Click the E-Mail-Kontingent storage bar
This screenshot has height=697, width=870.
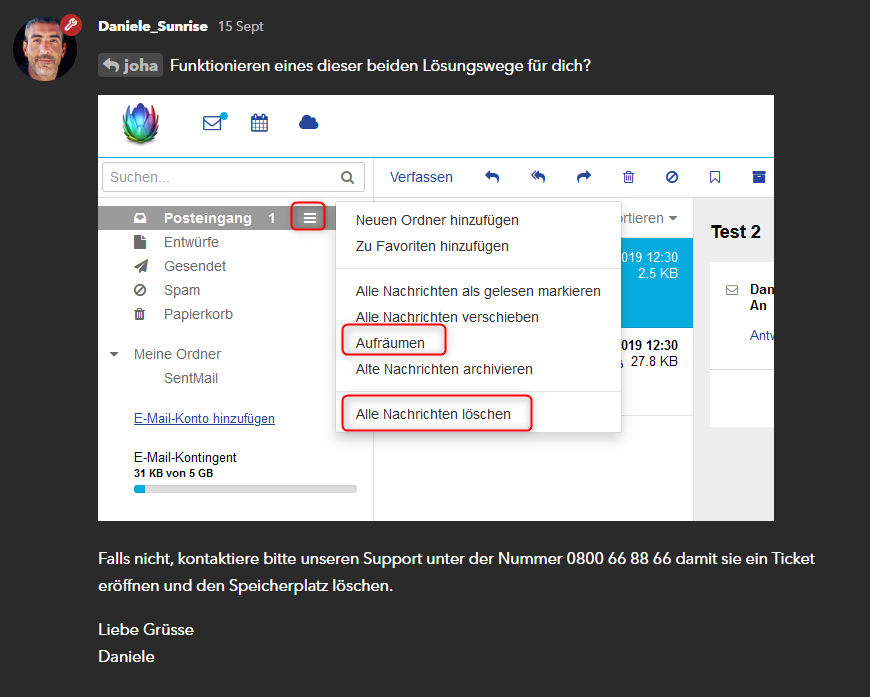pos(245,489)
